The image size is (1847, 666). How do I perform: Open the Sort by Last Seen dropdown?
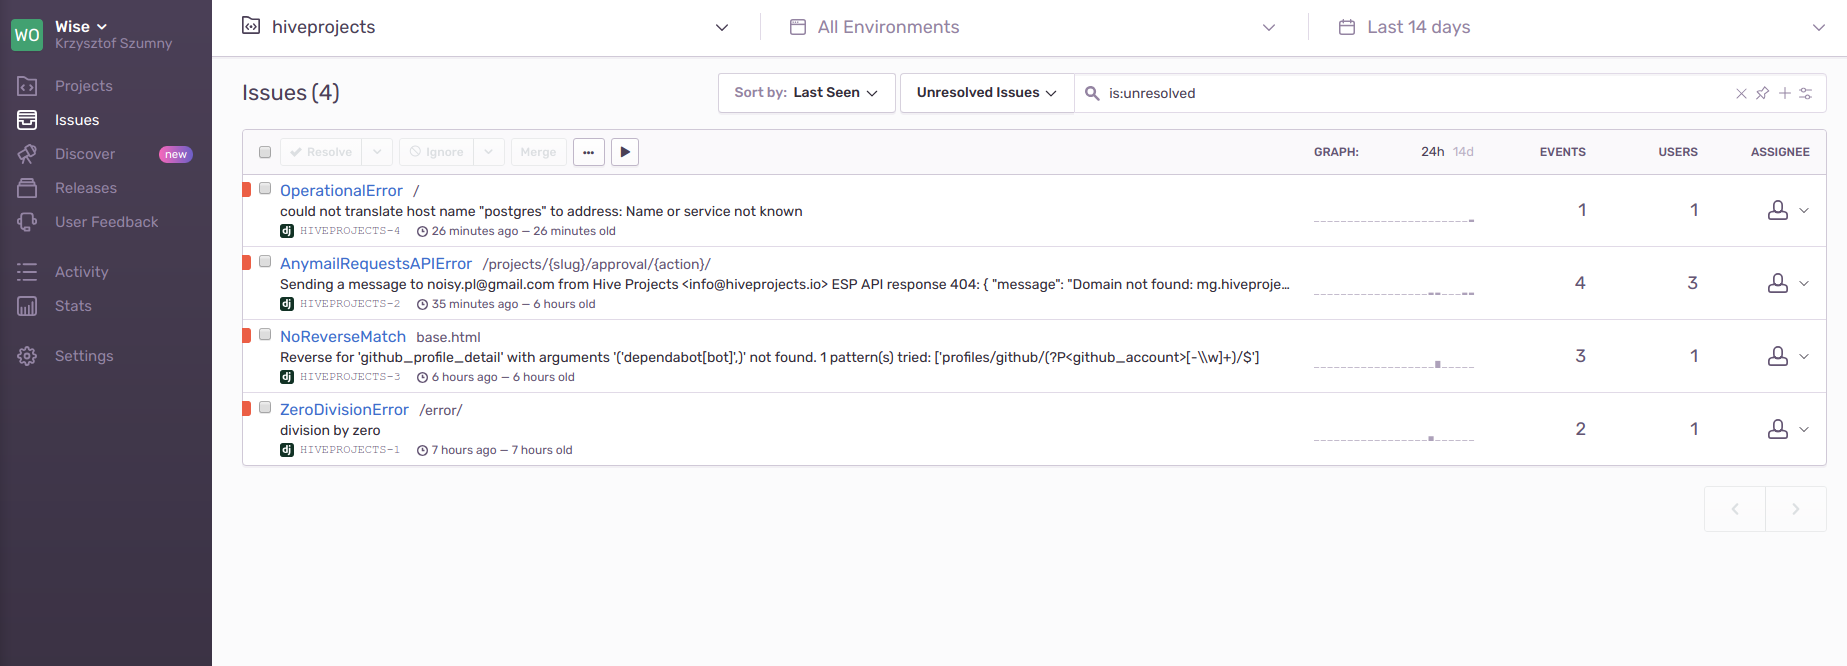pyautogui.click(x=807, y=93)
